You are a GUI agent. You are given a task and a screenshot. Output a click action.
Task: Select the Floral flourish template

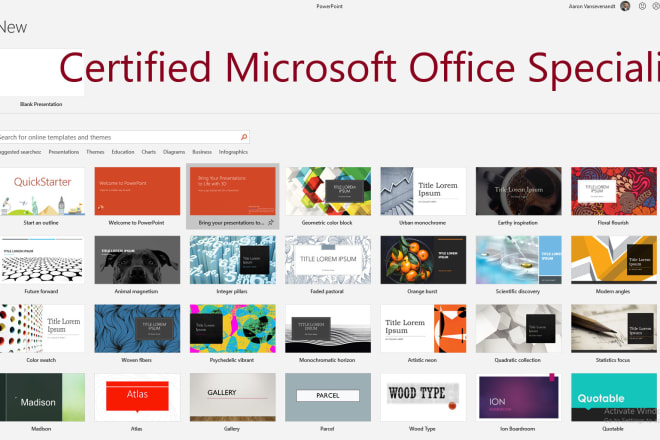point(614,191)
